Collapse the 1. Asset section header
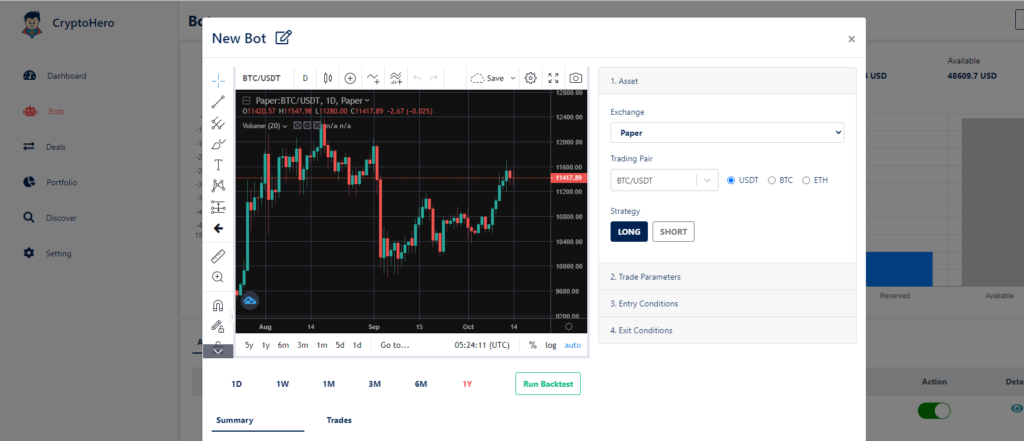 click(728, 82)
